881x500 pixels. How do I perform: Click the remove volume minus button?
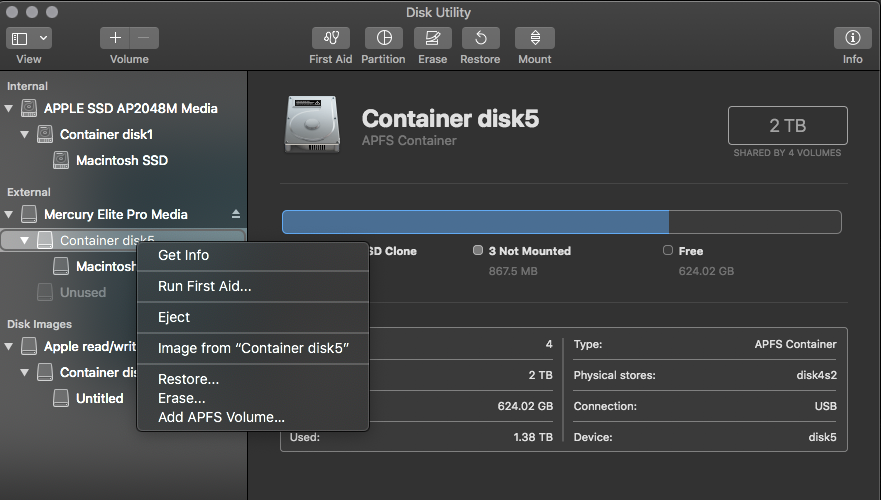144,38
